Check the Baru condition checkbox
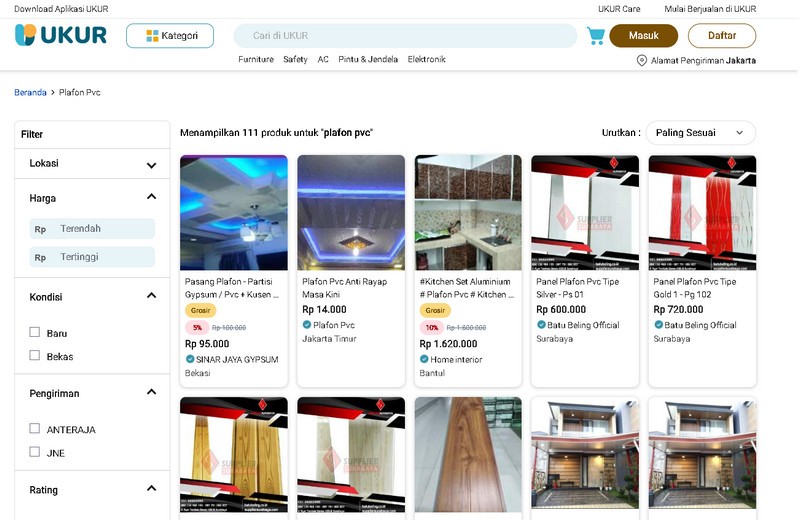This screenshot has width=800, height=520. point(35,332)
